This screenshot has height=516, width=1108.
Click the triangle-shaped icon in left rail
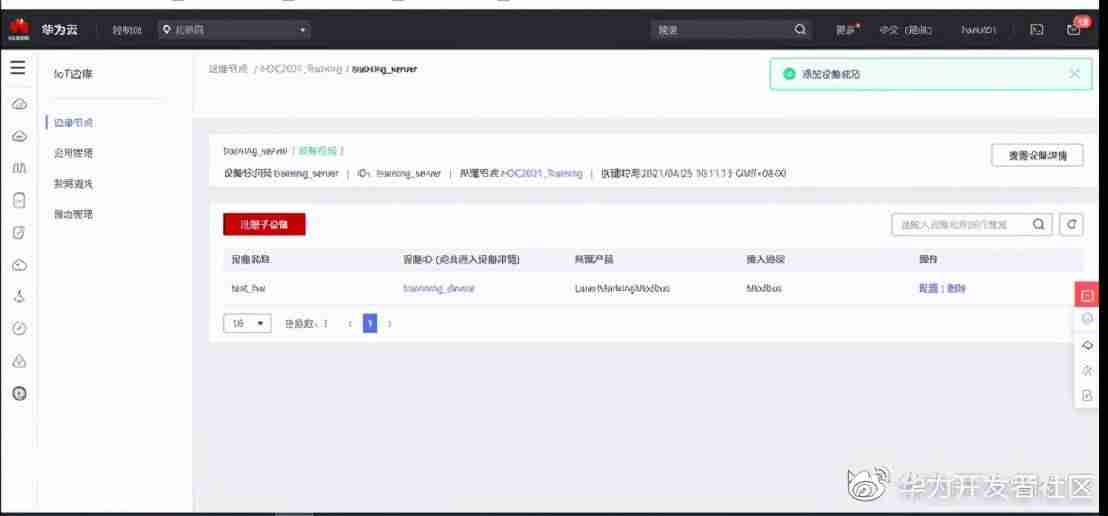click(x=20, y=361)
